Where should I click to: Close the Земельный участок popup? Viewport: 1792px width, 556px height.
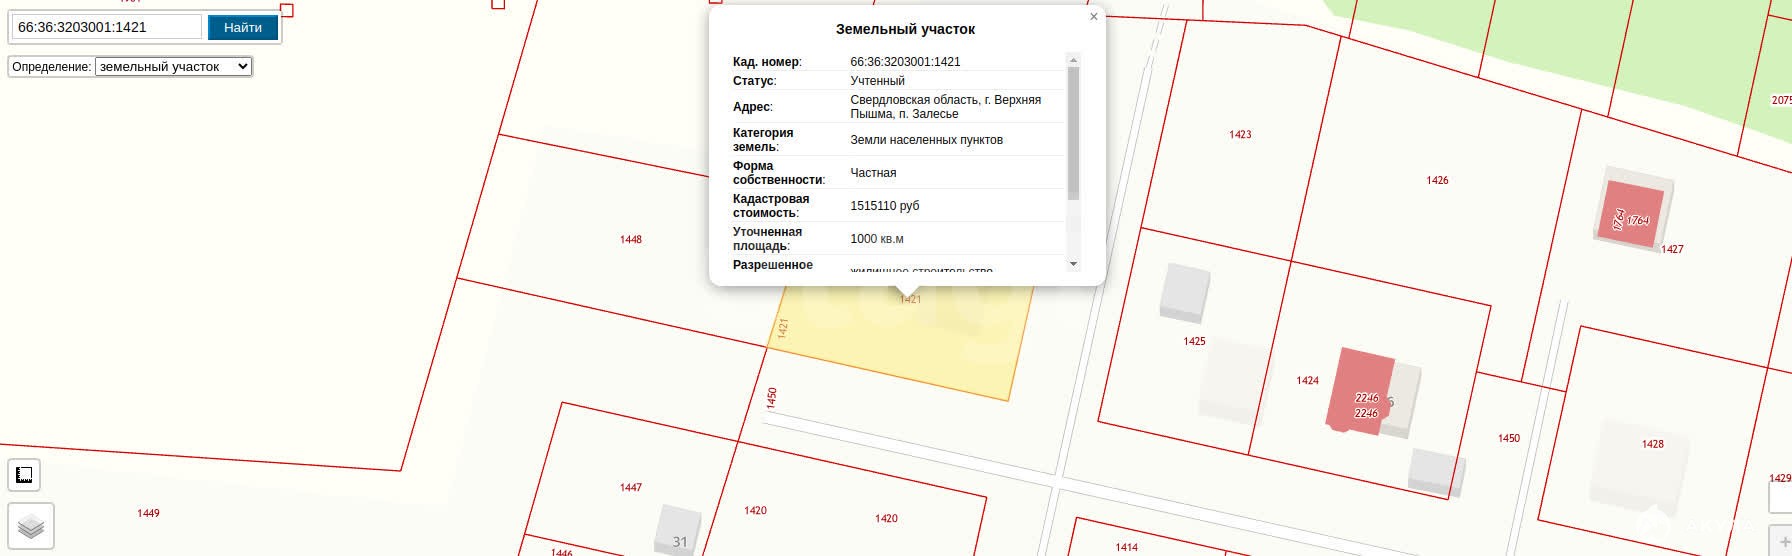click(x=1093, y=17)
